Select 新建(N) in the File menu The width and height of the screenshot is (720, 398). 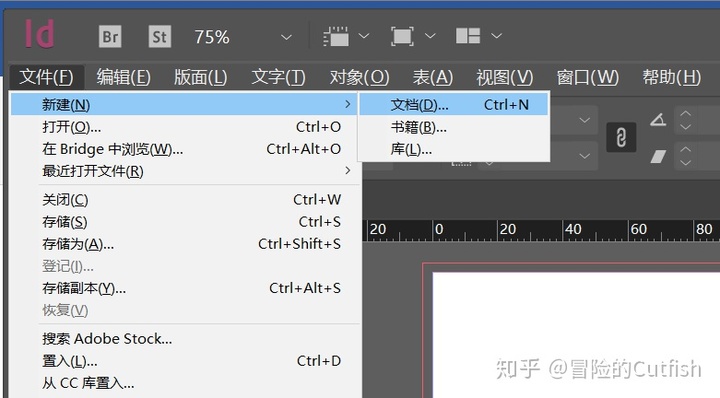(x=185, y=105)
